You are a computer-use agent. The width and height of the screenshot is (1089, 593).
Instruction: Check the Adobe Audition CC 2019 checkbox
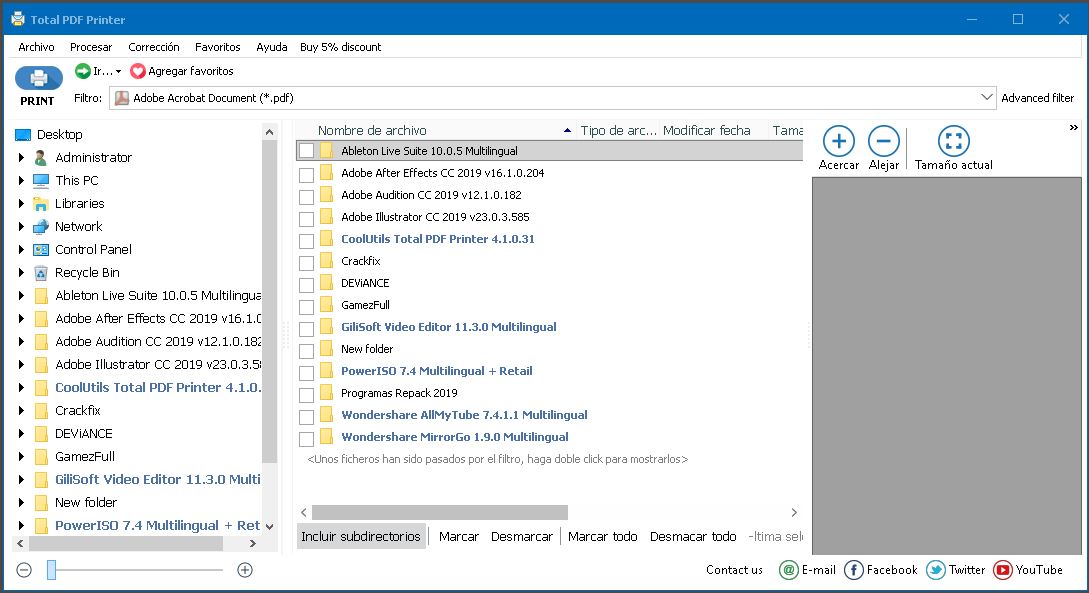coord(306,197)
